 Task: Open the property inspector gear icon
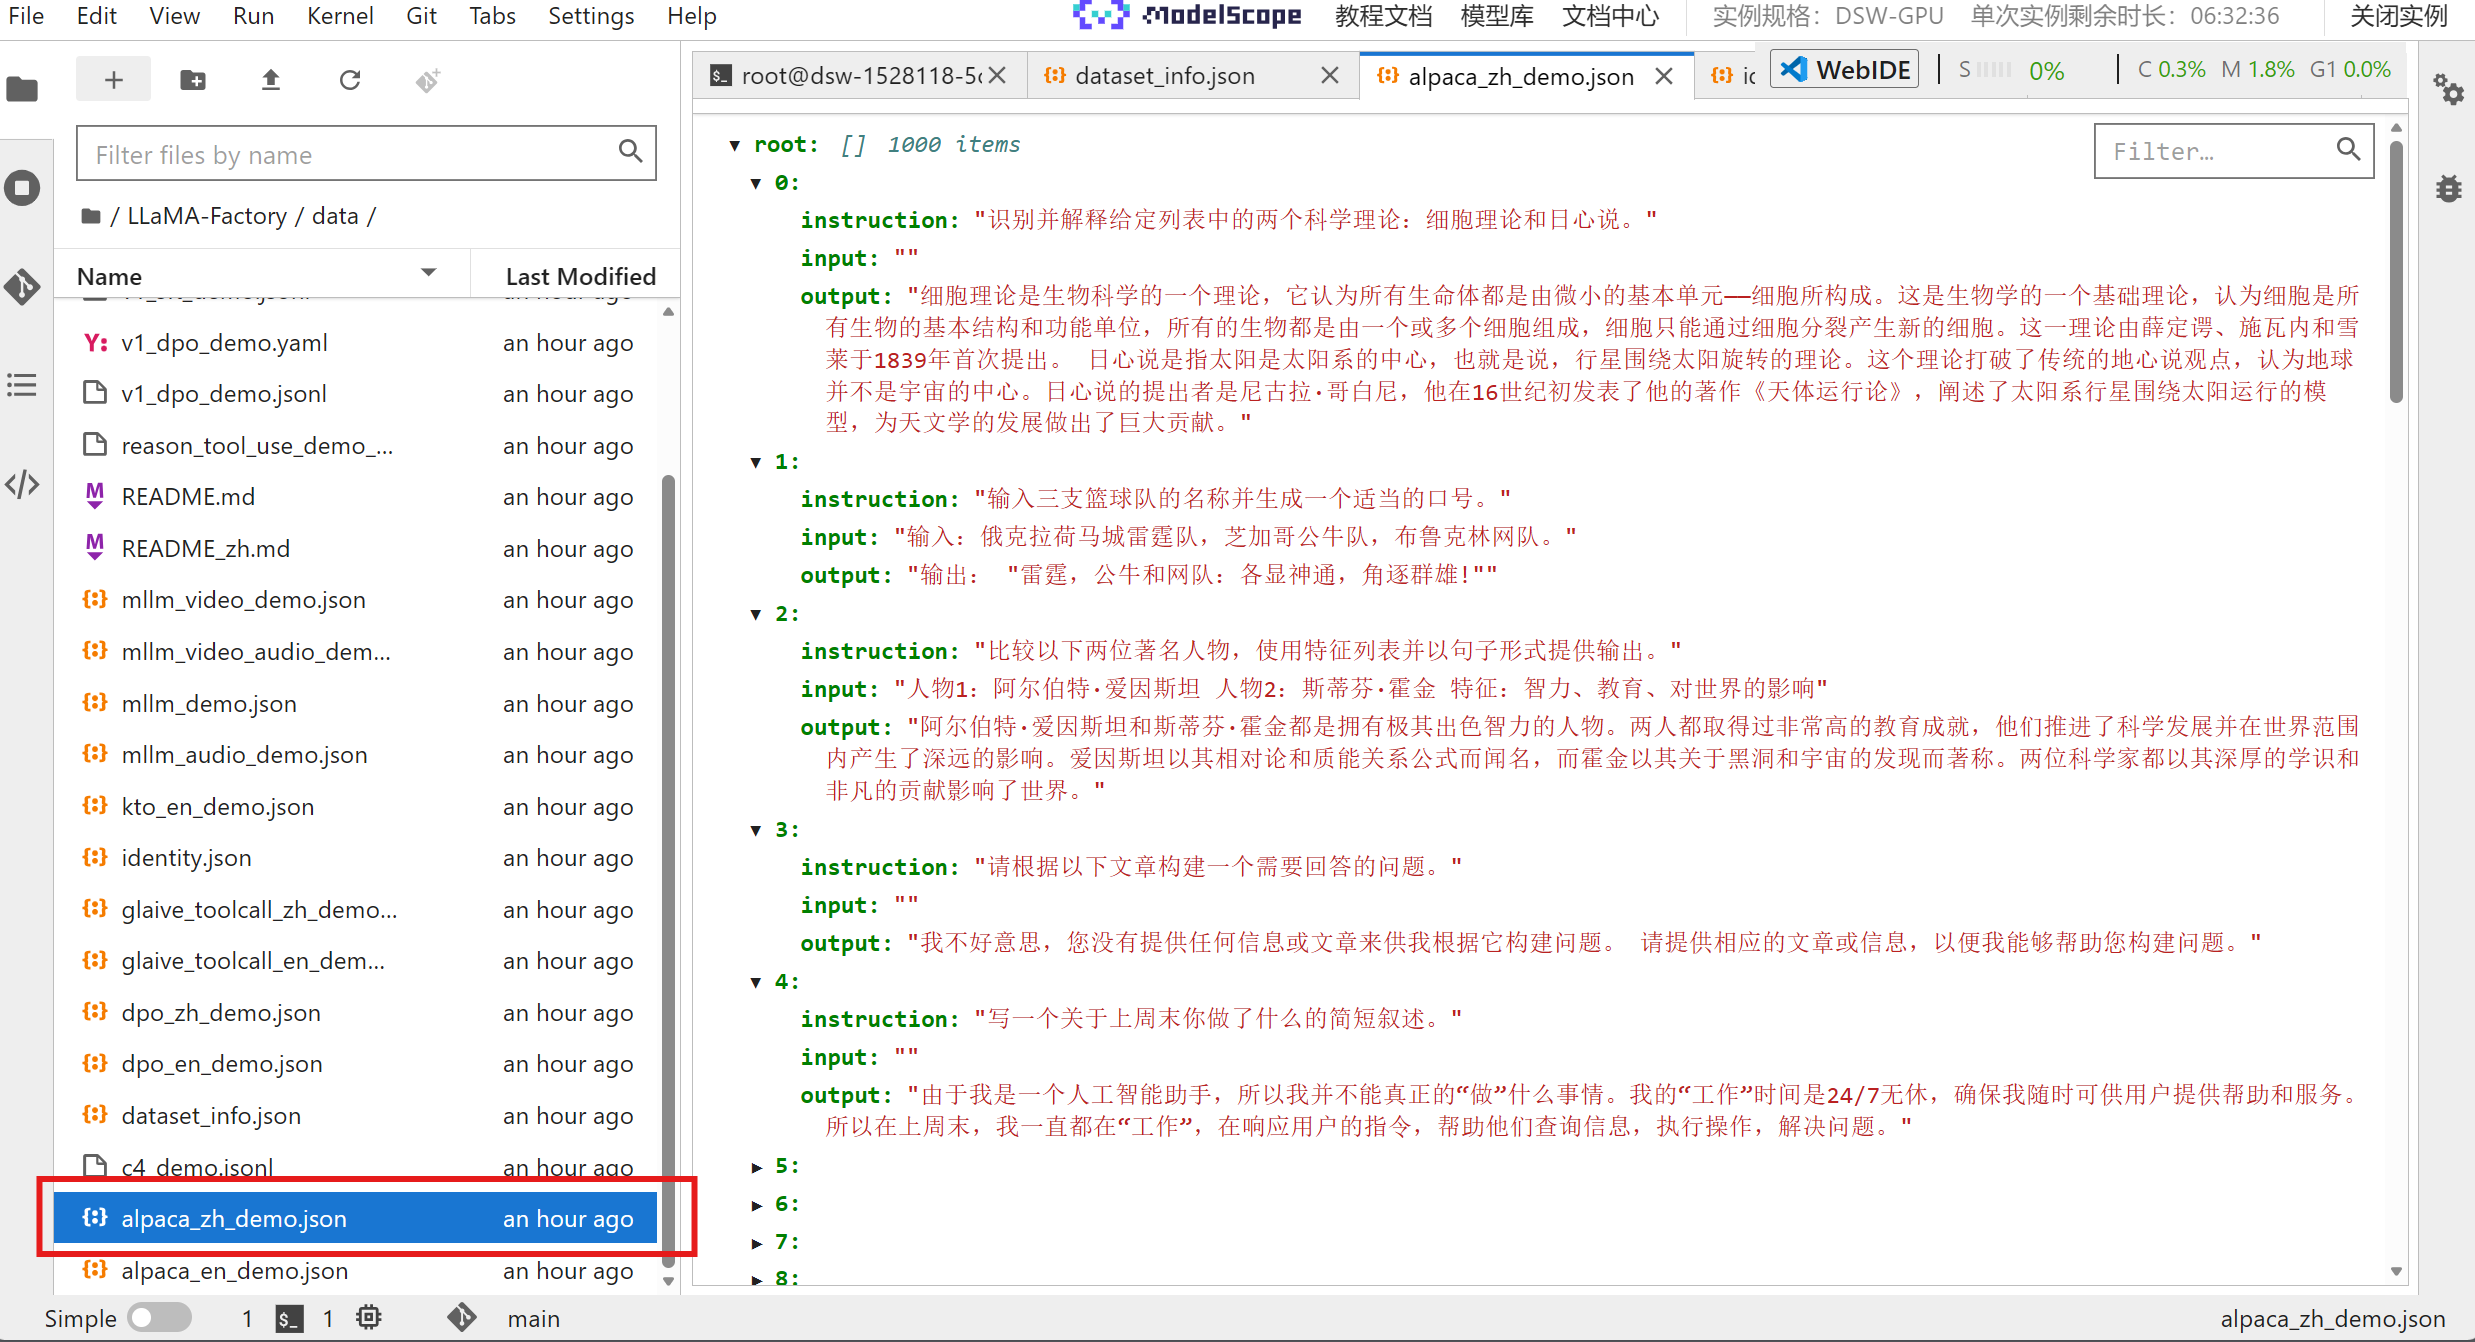pyautogui.click(x=2448, y=90)
